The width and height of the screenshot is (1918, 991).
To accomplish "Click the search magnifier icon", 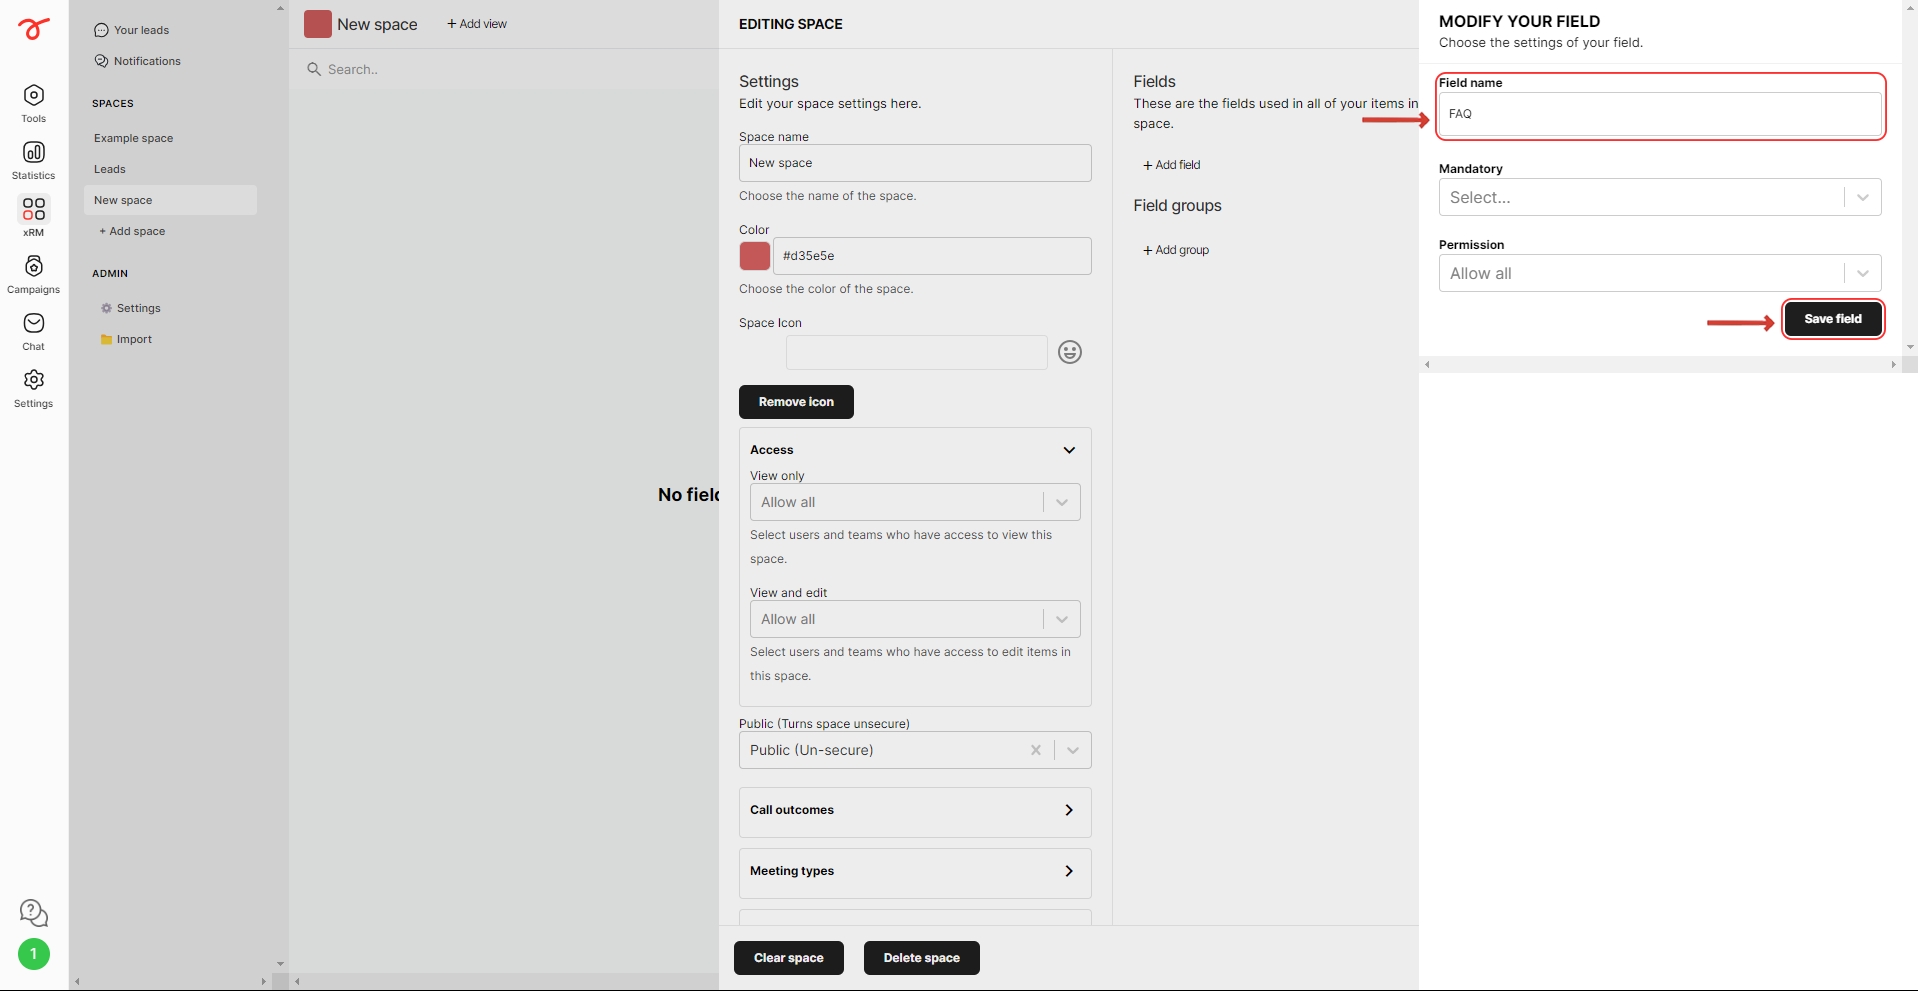I will click(x=314, y=69).
